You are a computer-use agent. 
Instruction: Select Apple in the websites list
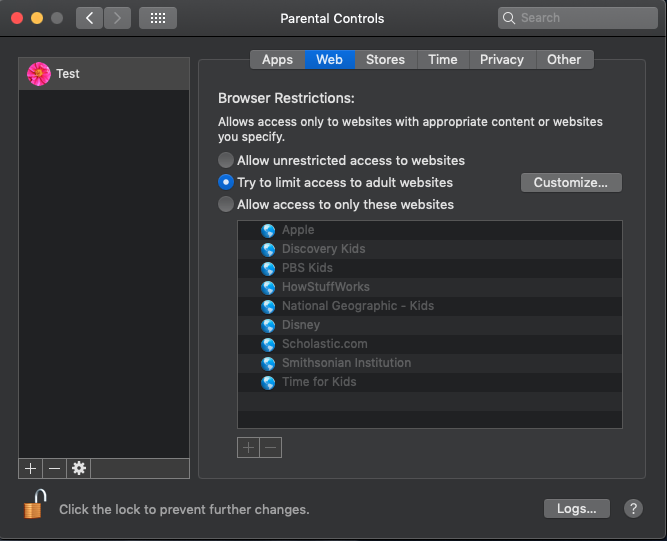[430, 230]
